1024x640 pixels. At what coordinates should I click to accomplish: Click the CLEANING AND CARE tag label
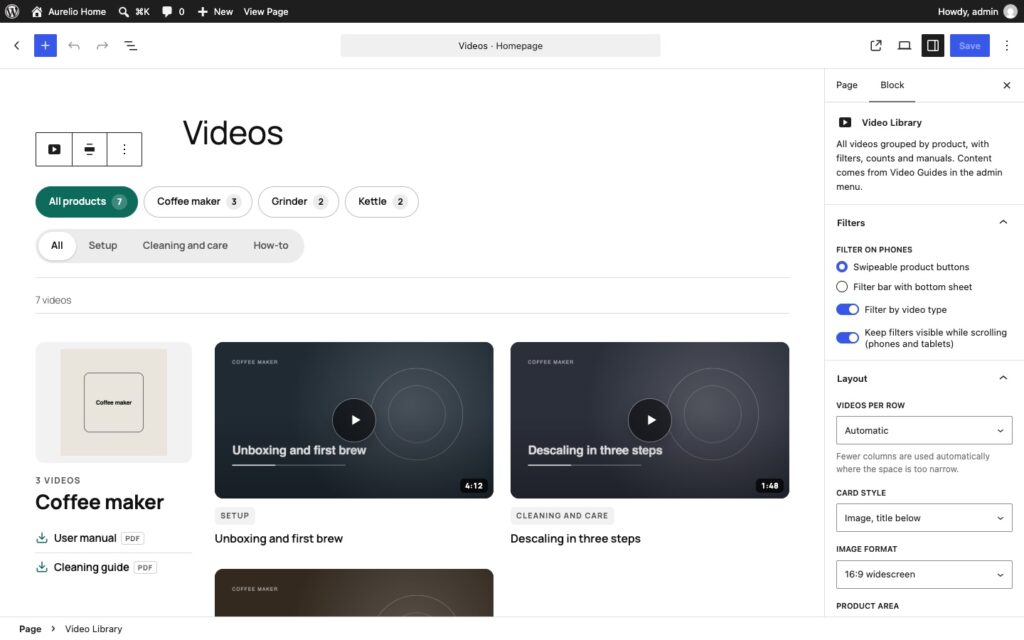[x=562, y=516]
